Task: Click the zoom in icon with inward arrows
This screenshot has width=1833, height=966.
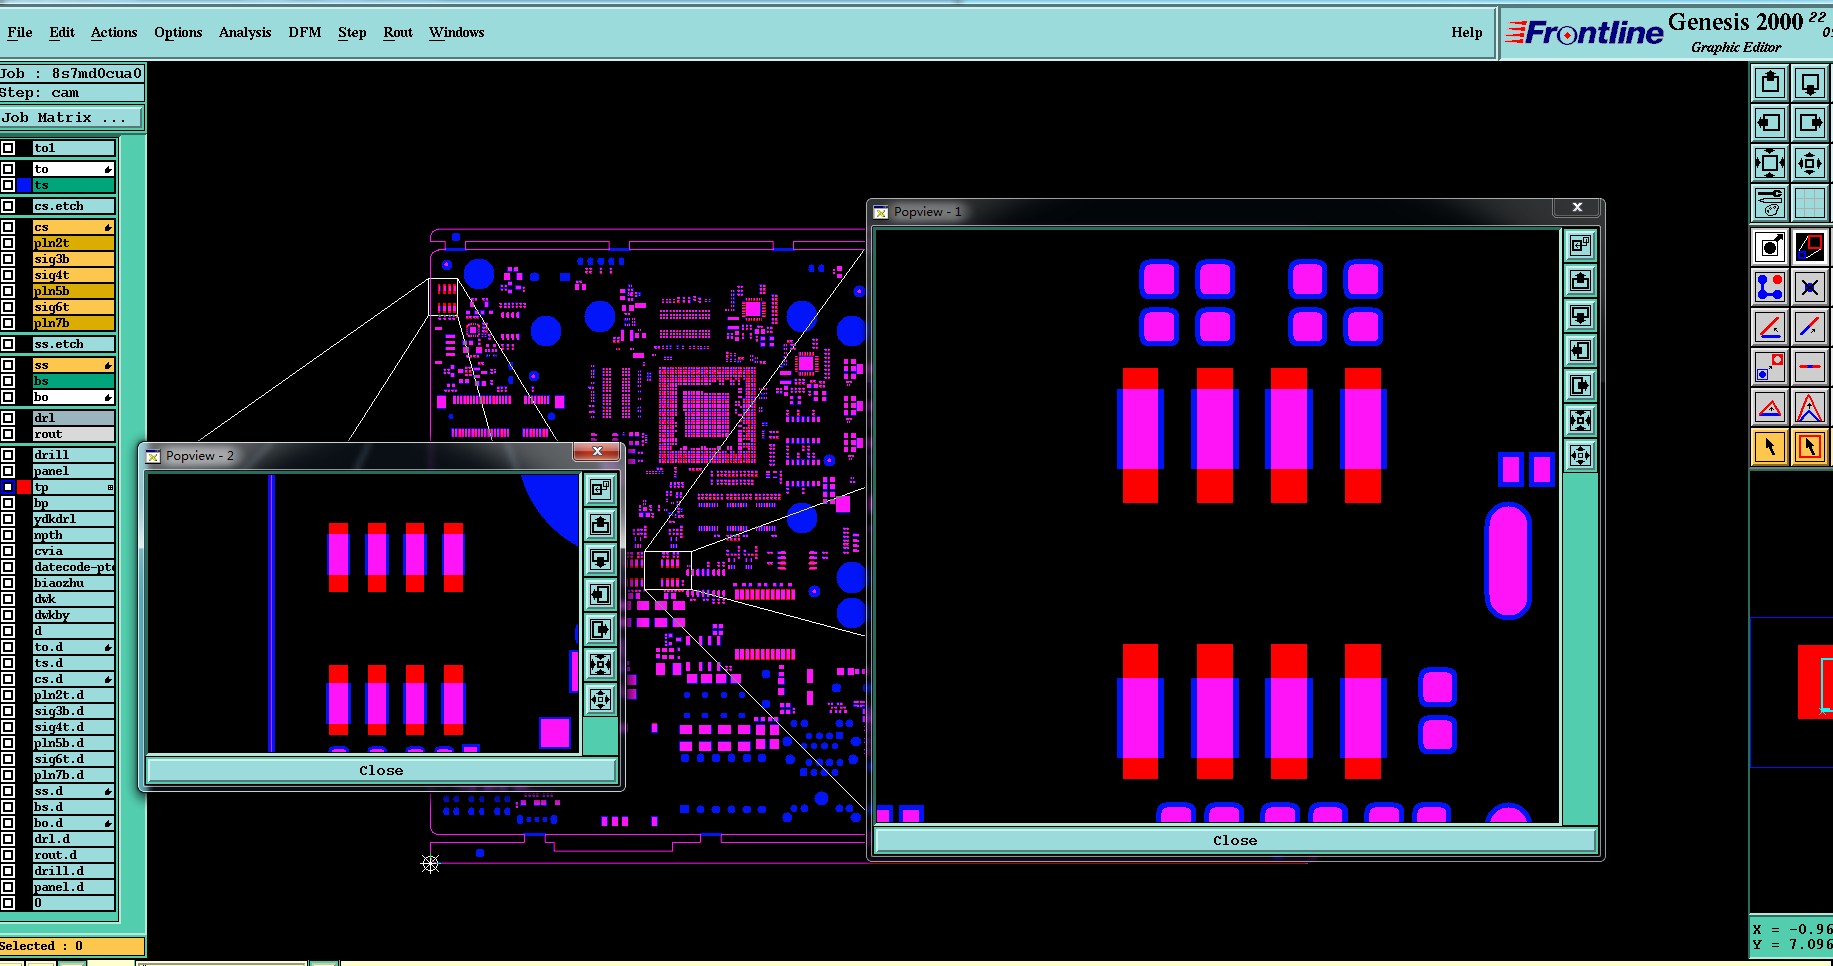Action: click(x=1770, y=163)
